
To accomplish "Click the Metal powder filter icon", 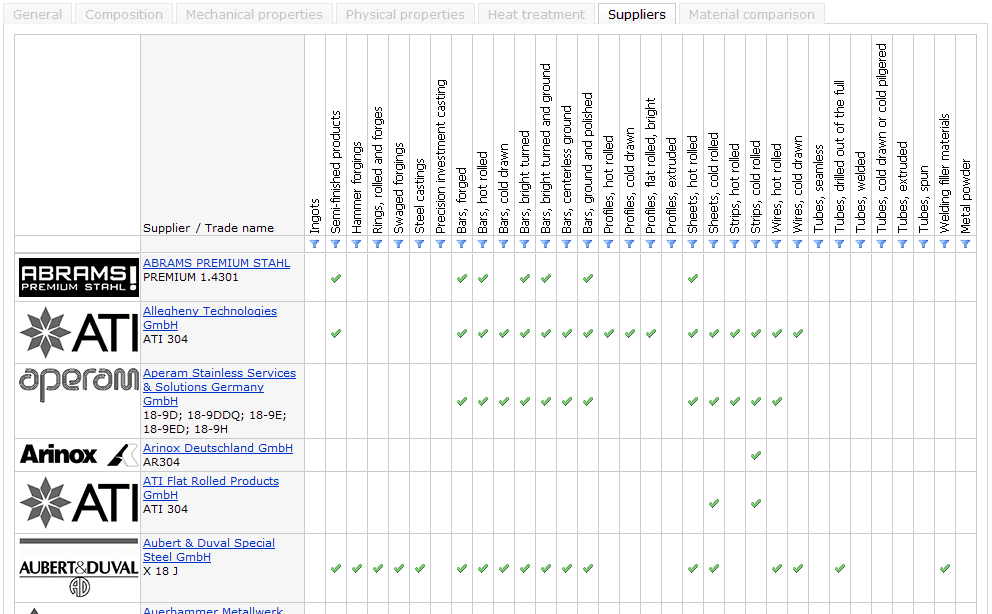I will click(x=965, y=244).
